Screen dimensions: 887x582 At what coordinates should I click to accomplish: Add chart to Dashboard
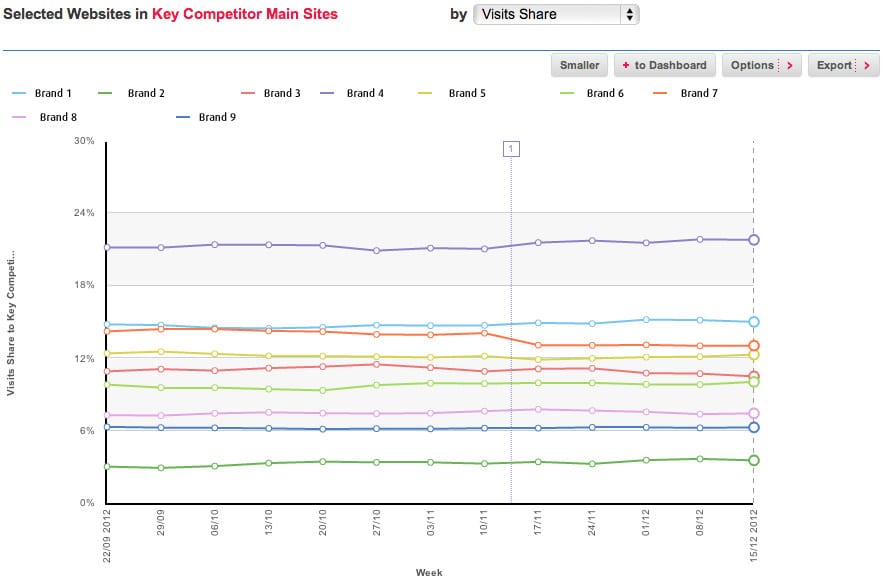point(663,65)
